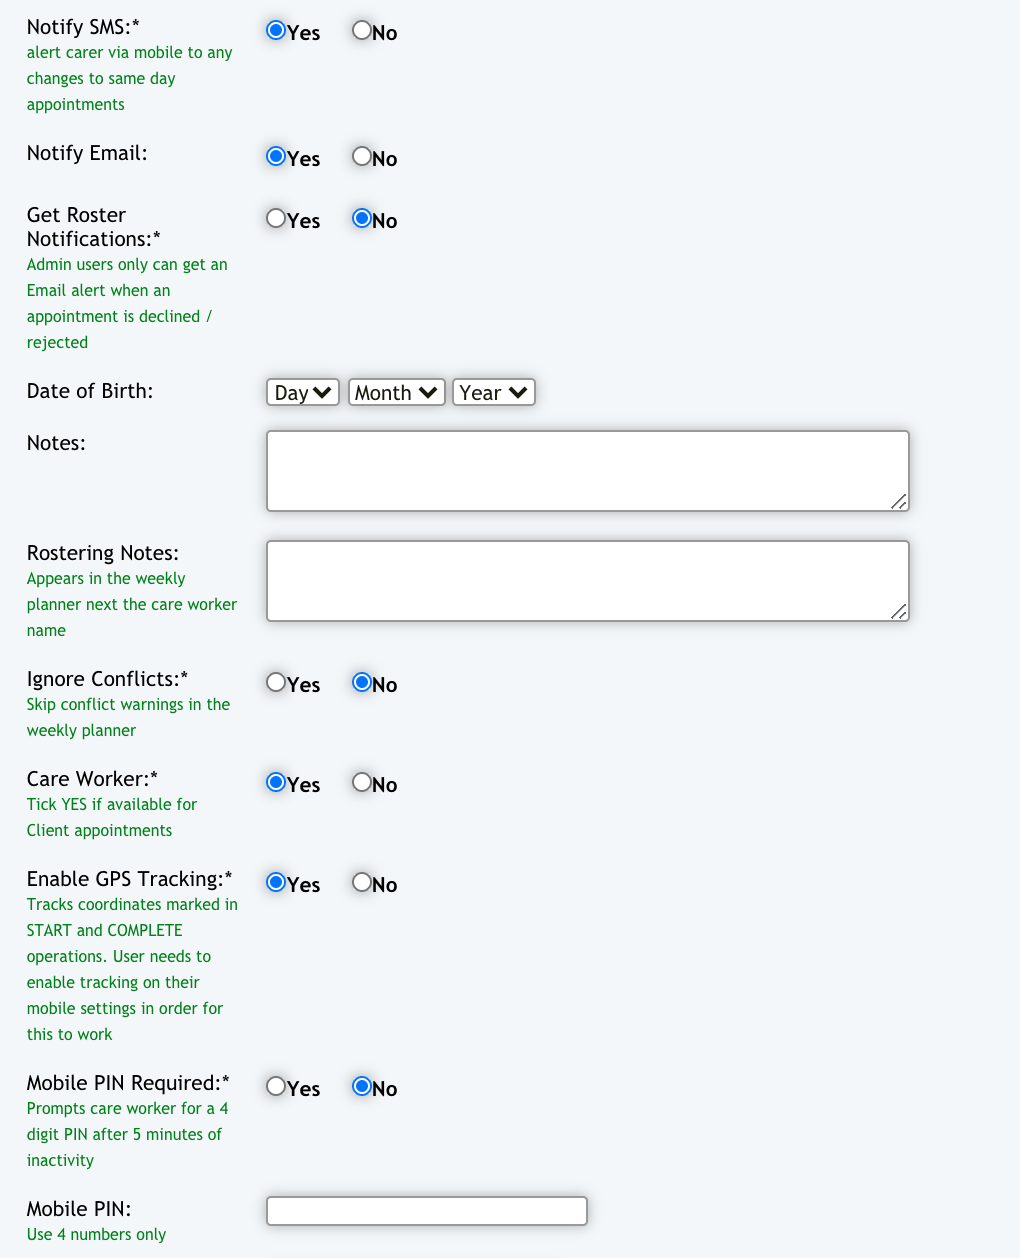The width and height of the screenshot is (1020, 1258).
Task: Set Notify Email to No
Action: click(362, 157)
